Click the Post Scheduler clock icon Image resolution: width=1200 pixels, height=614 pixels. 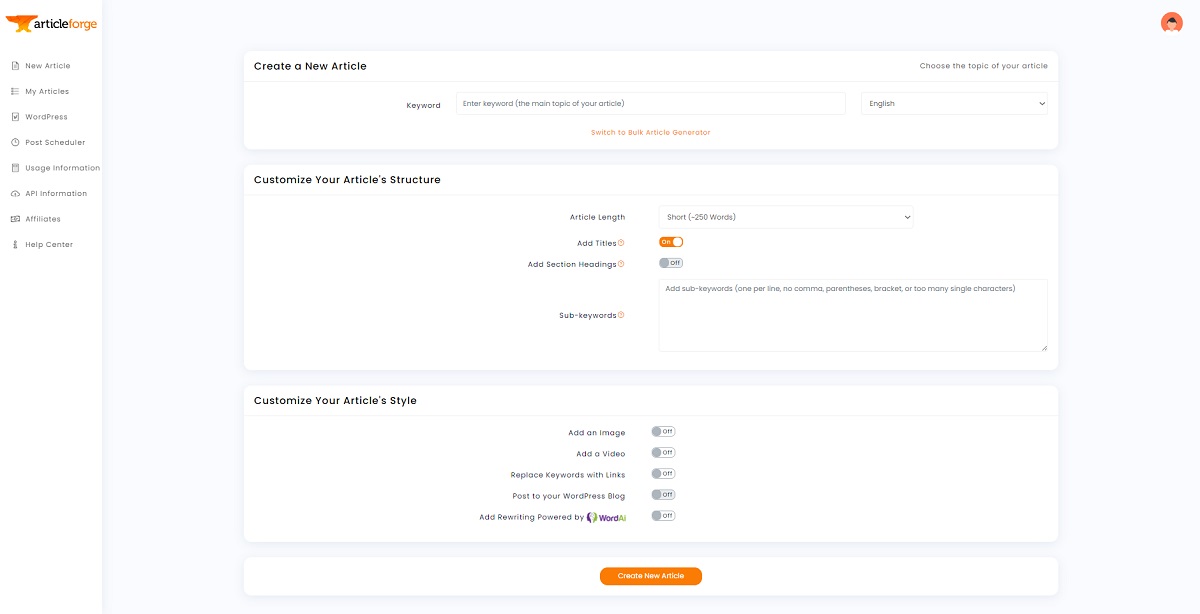(15, 142)
